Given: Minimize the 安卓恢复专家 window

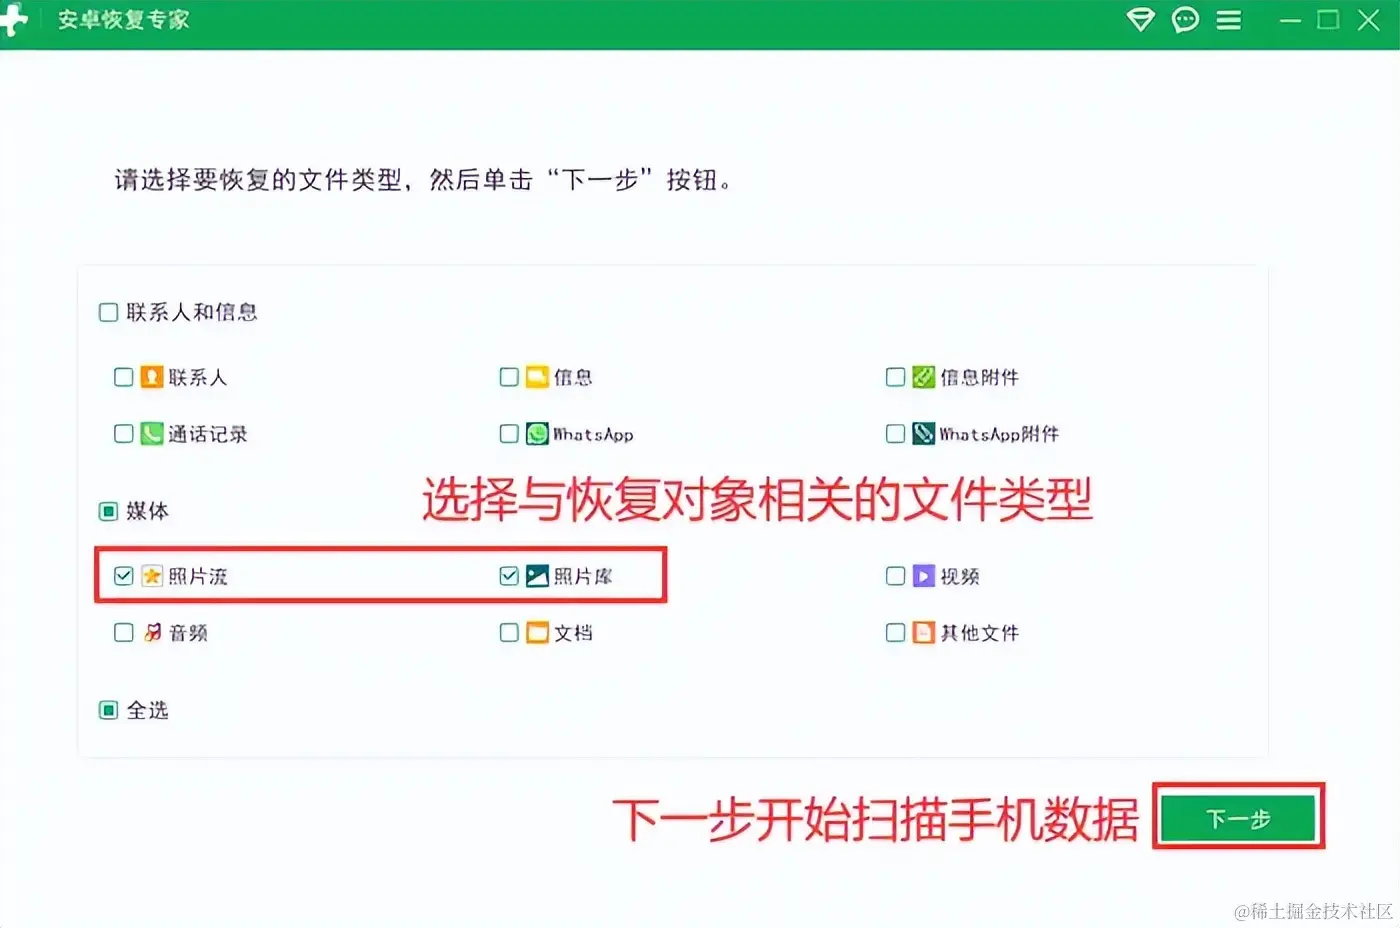Looking at the screenshot, I should [1291, 20].
